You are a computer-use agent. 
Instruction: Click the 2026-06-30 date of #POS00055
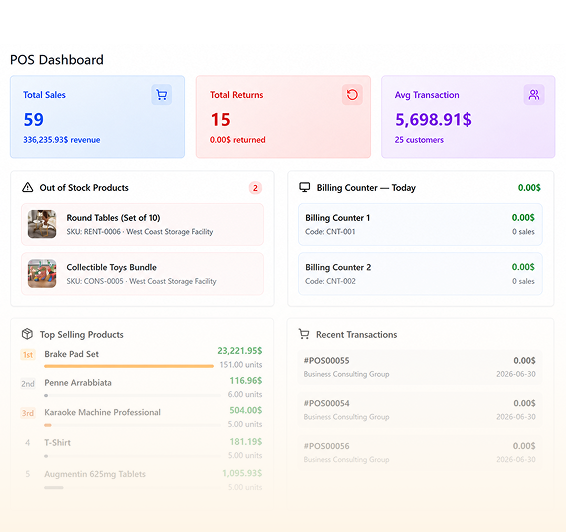point(516,374)
